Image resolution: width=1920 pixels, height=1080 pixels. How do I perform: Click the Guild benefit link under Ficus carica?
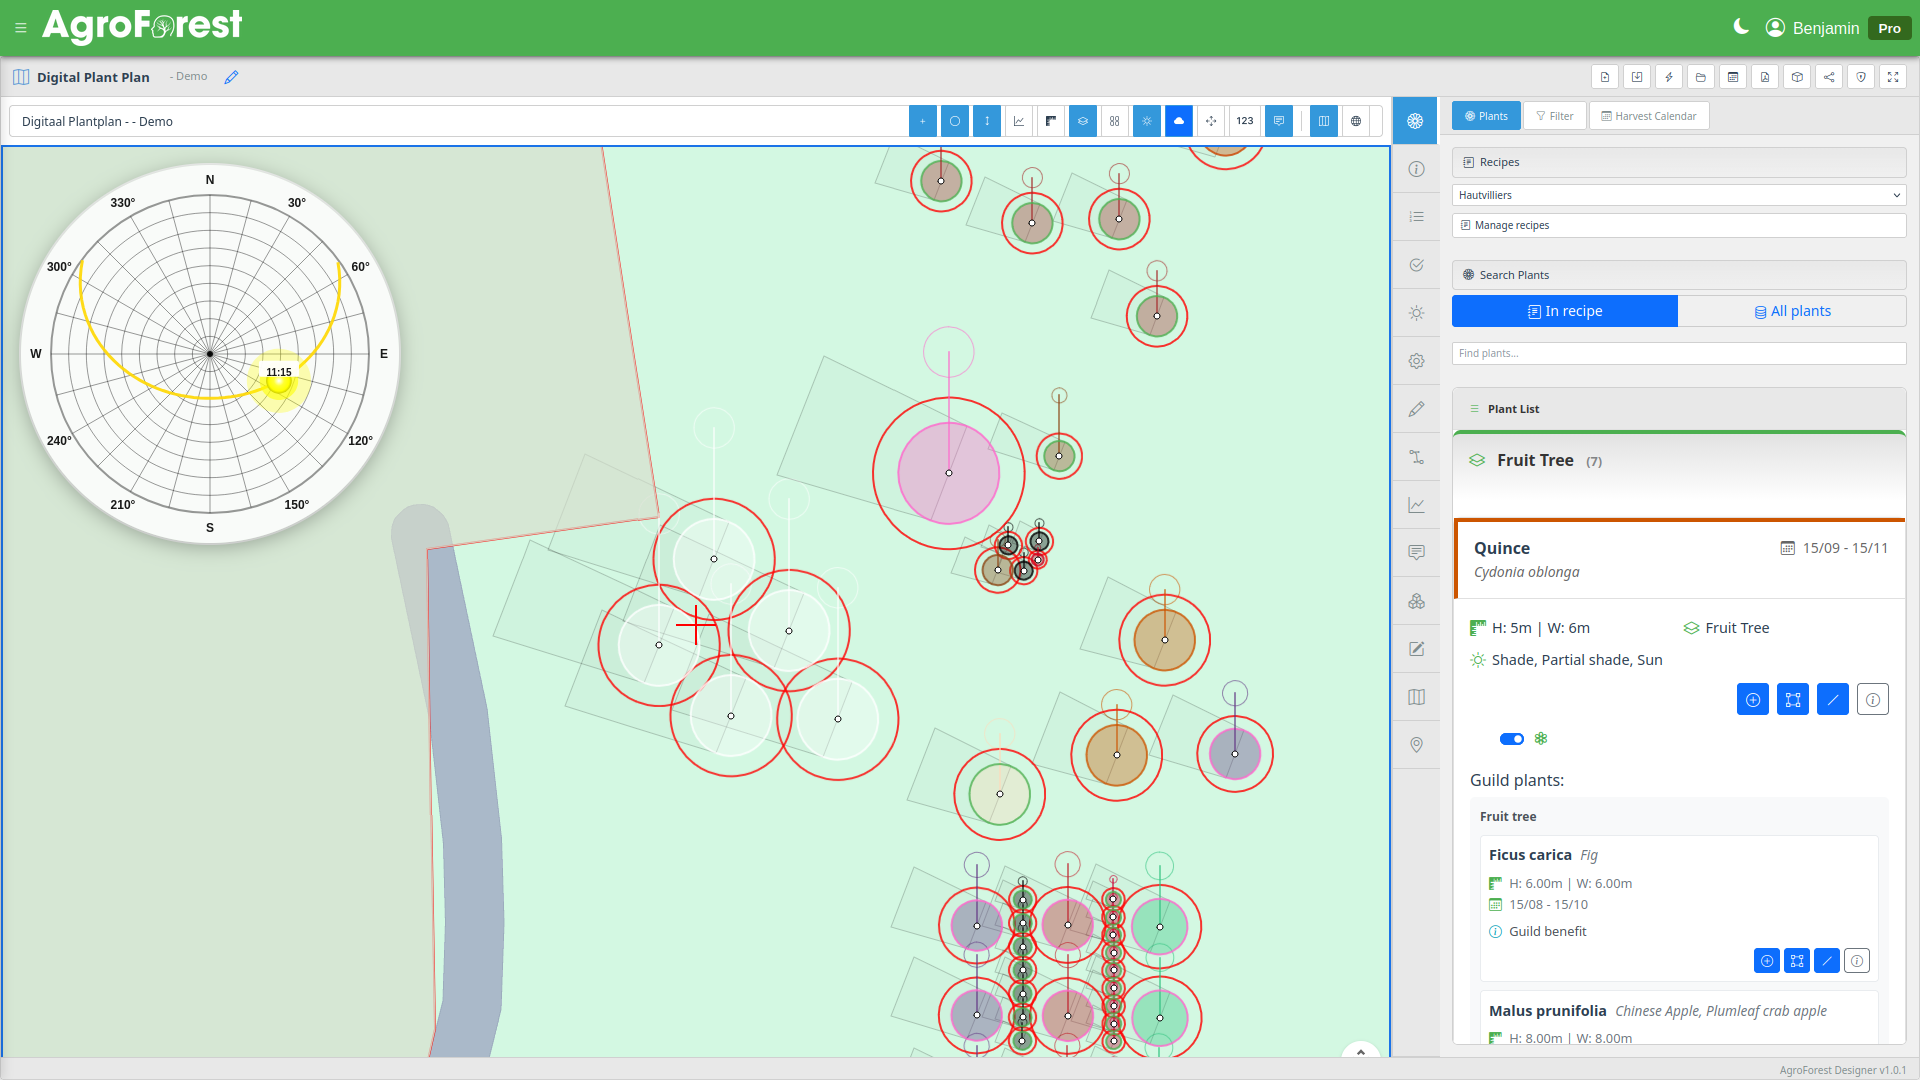click(1547, 931)
